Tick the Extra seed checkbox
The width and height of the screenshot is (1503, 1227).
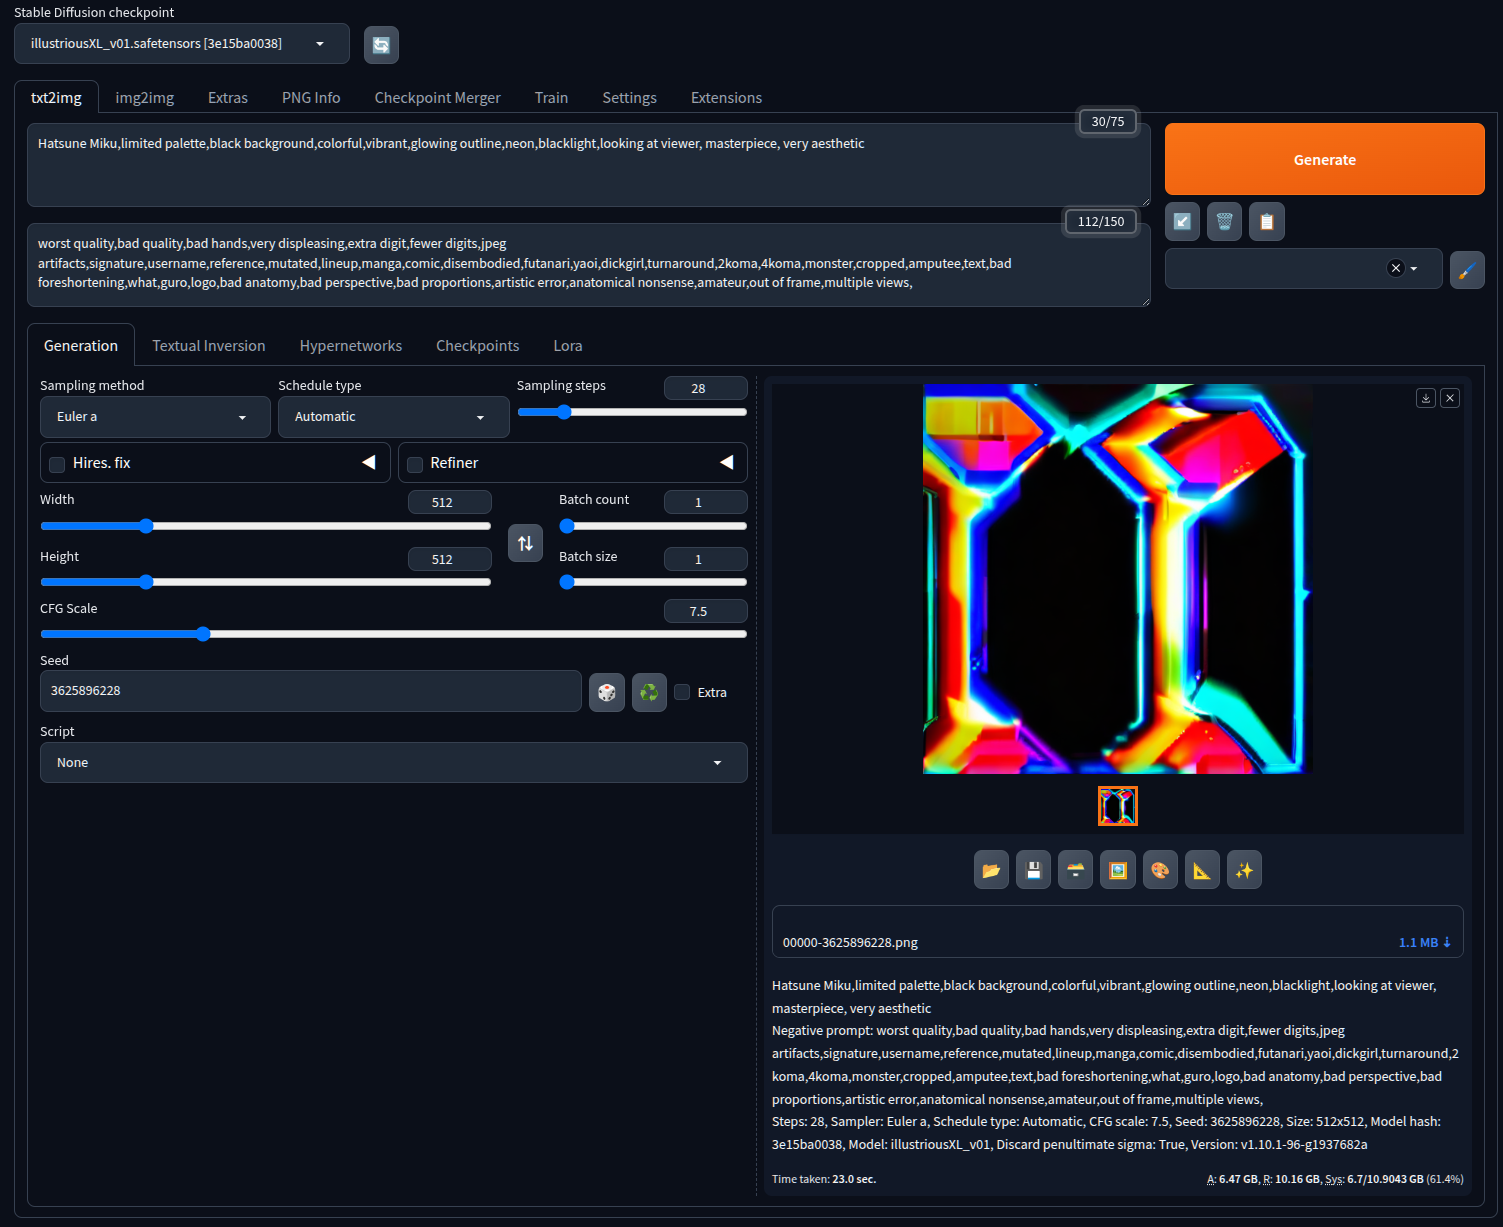point(682,692)
